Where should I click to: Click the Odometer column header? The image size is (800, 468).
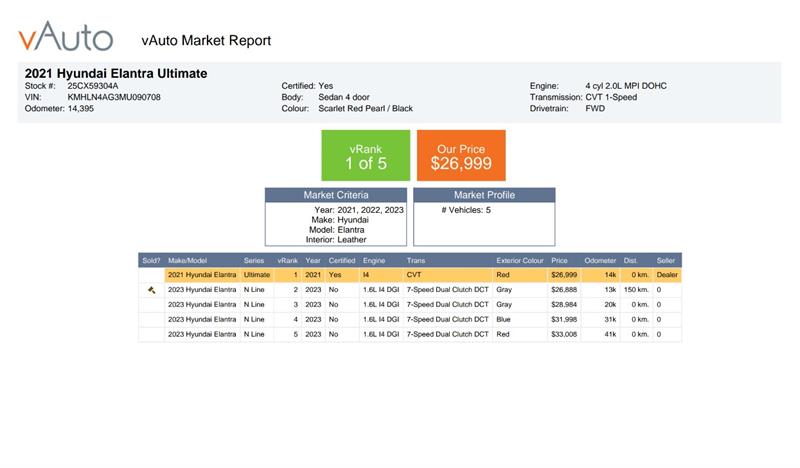point(600,260)
